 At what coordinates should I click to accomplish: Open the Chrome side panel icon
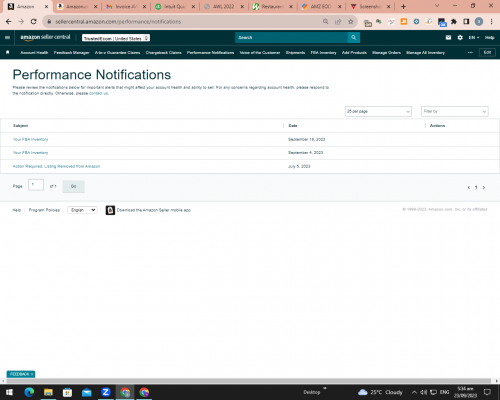click(x=466, y=22)
